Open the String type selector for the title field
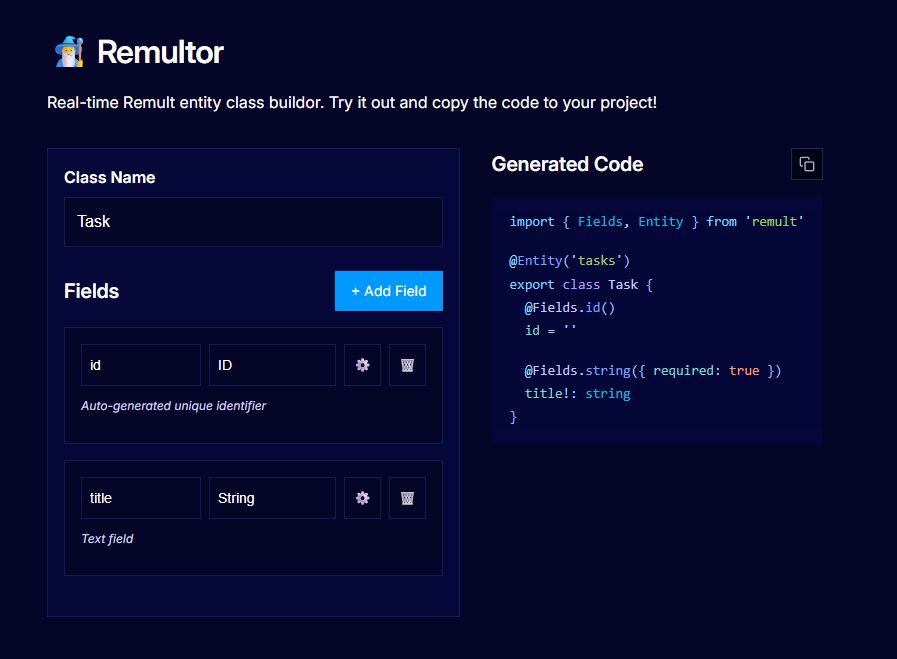This screenshot has width=897, height=659. click(x=271, y=497)
